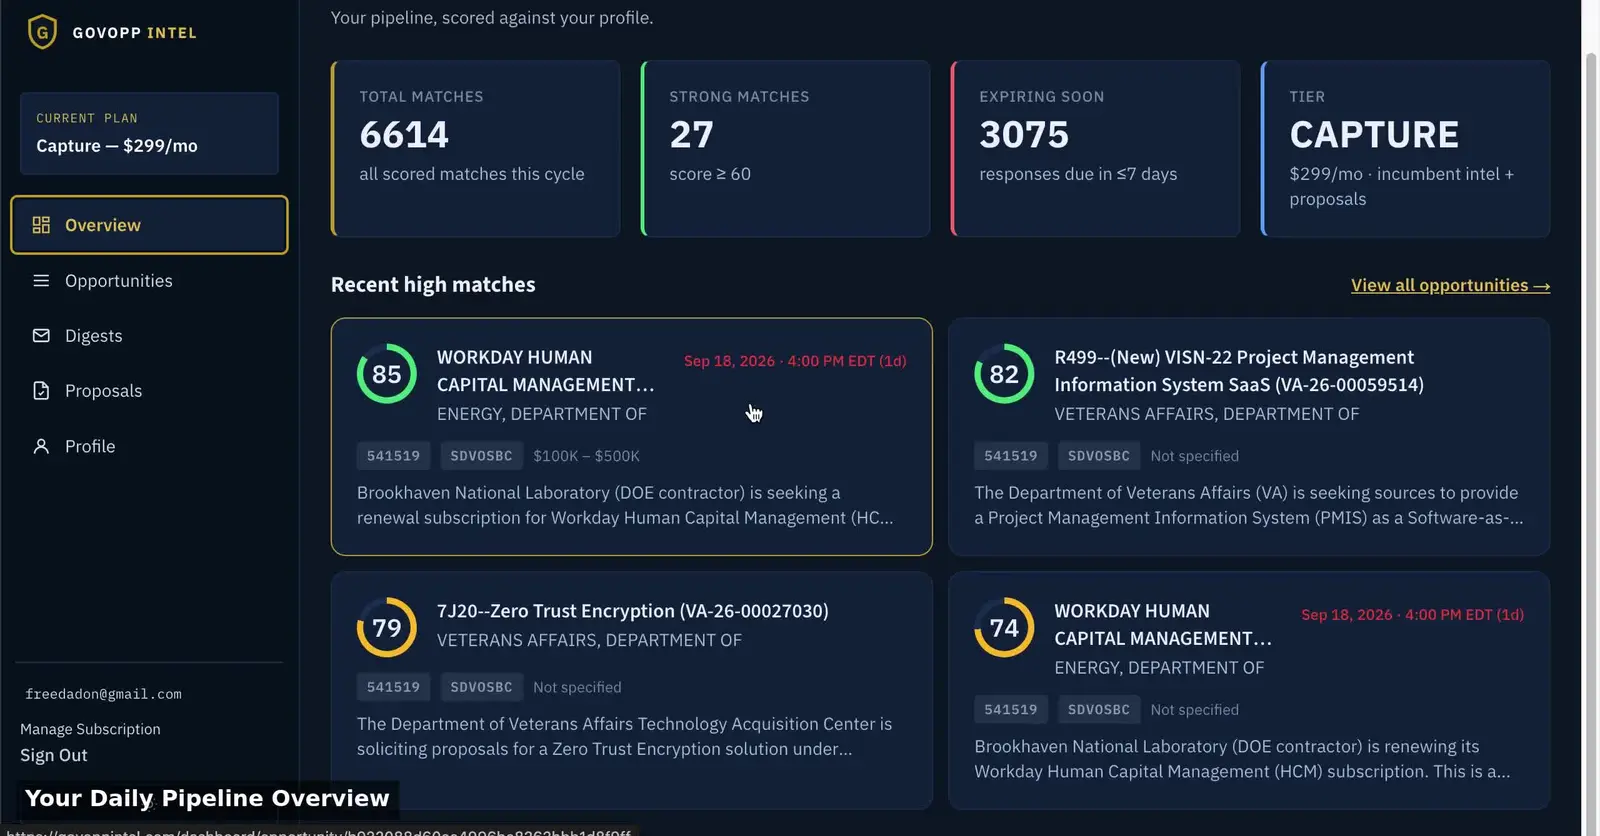This screenshot has width=1600, height=836.
Task: Click the 541519 tag on Zero Trust card
Action: click(393, 687)
